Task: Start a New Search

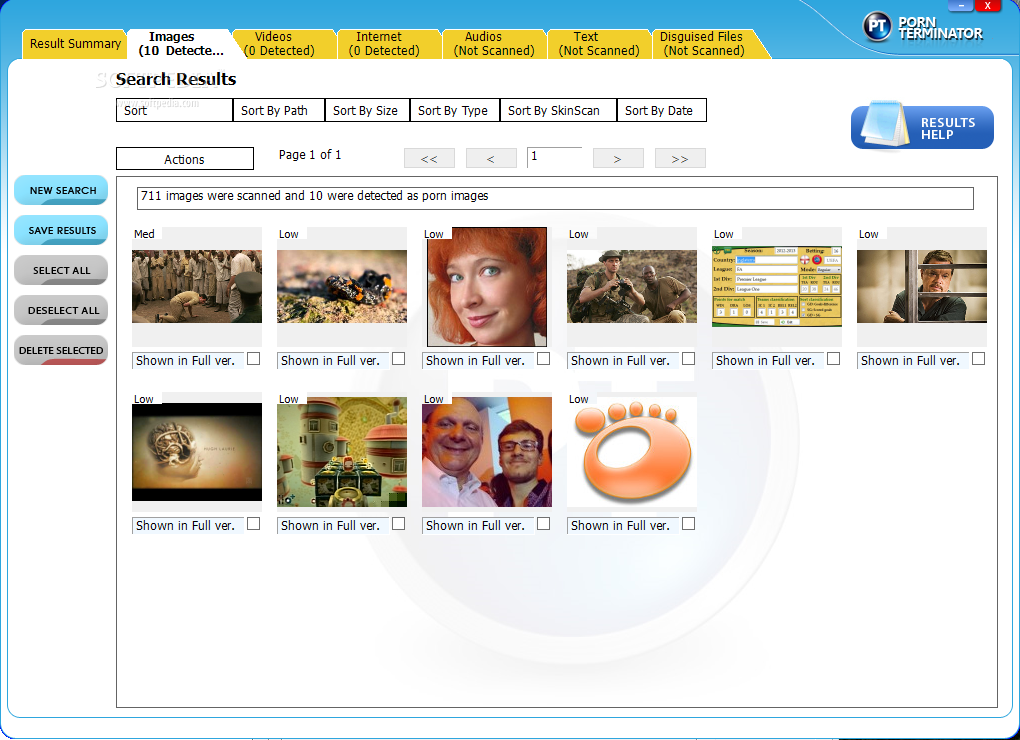Action: pyautogui.click(x=61, y=191)
